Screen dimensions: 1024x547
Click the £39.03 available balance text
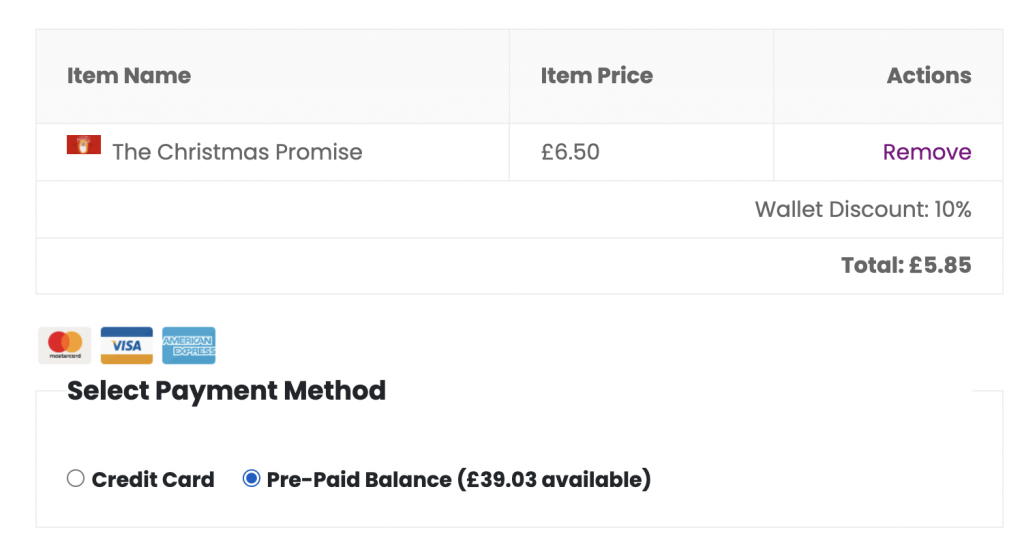pyautogui.click(x=553, y=480)
